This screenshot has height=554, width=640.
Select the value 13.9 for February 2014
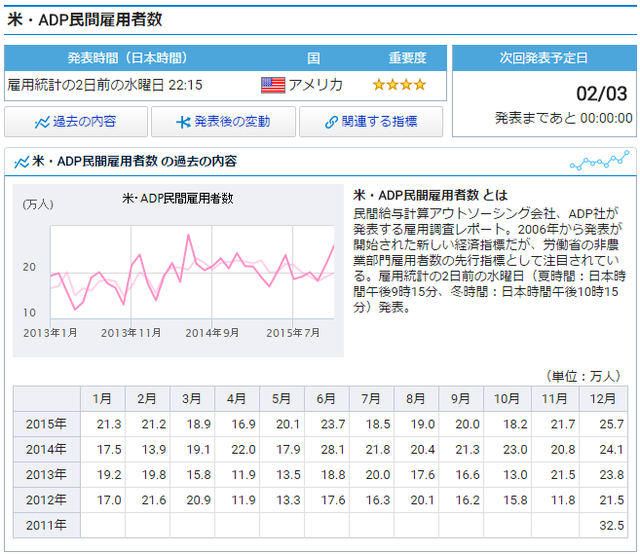click(154, 450)
